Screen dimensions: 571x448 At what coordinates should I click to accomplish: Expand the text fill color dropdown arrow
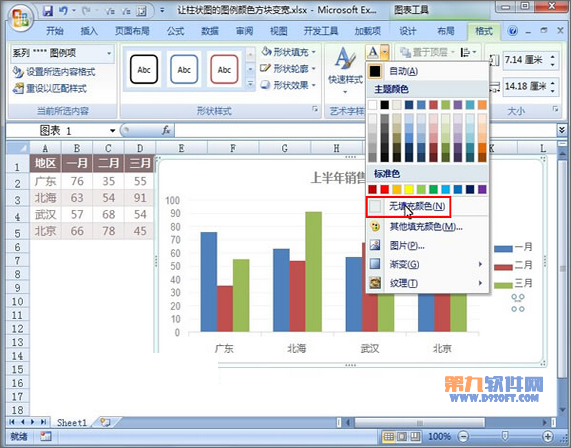[385, 52]
